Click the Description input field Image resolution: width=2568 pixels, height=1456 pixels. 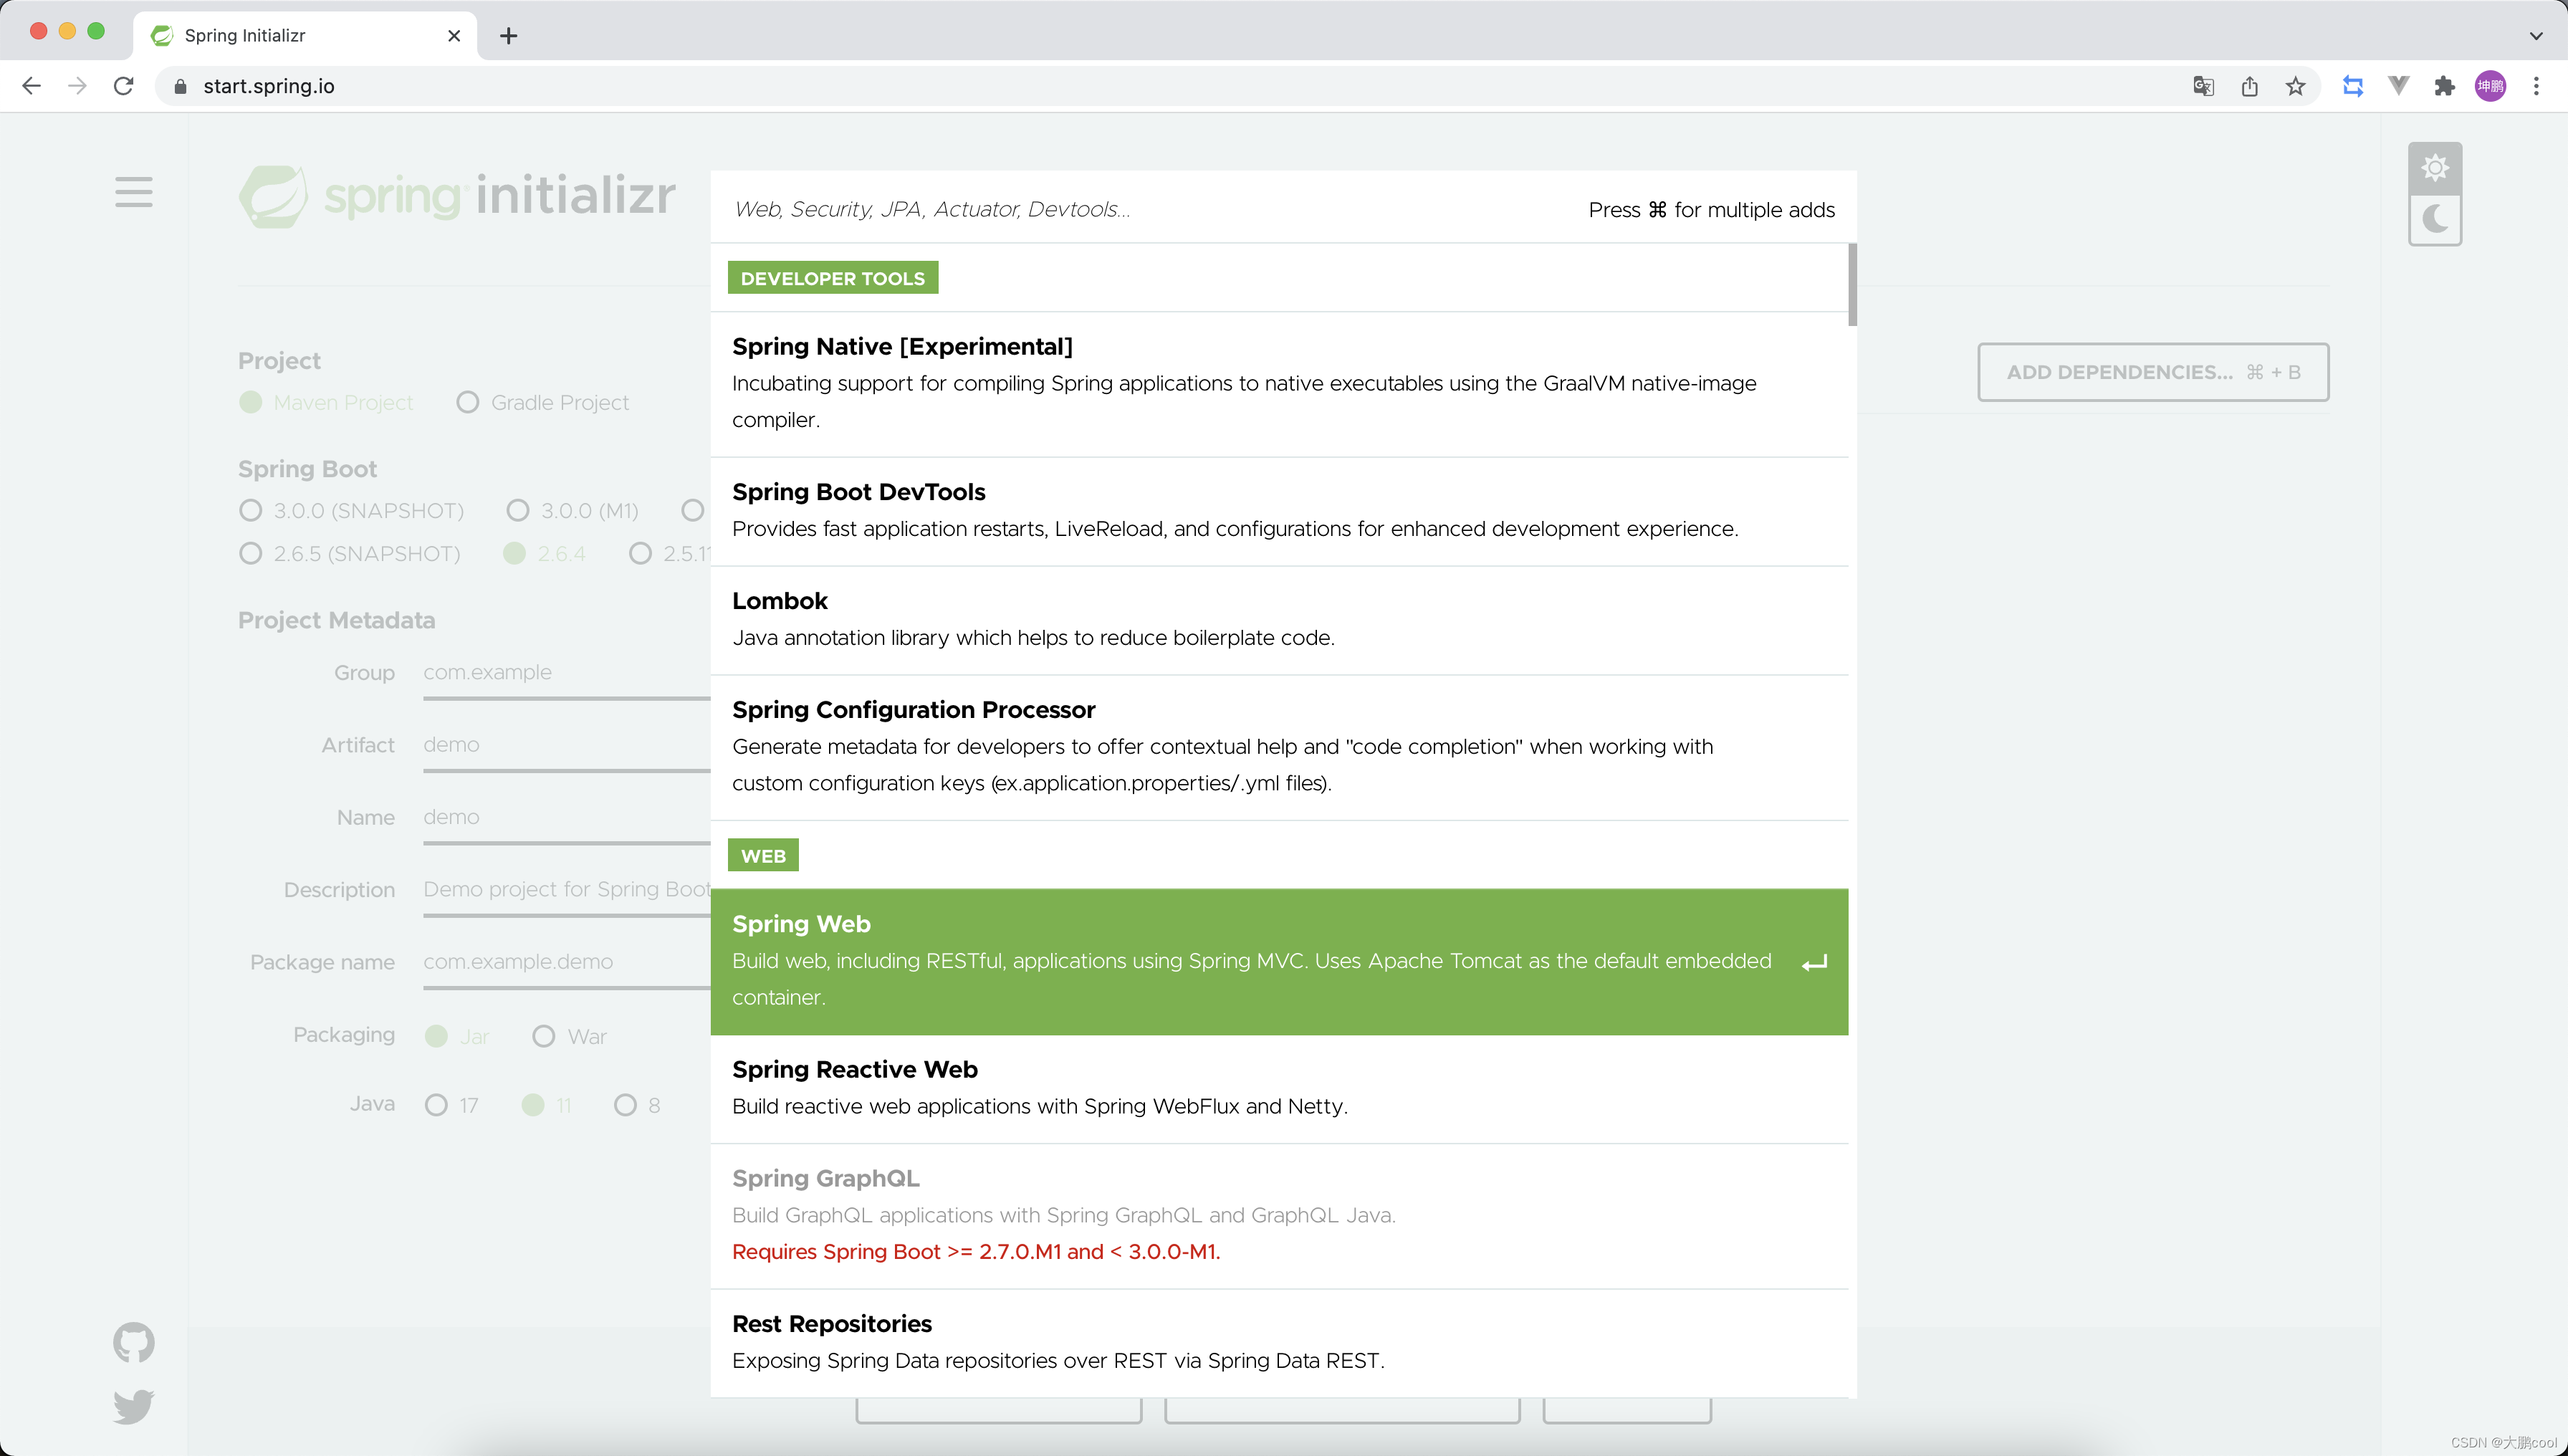pyautogui.click(x=566, y=891)
